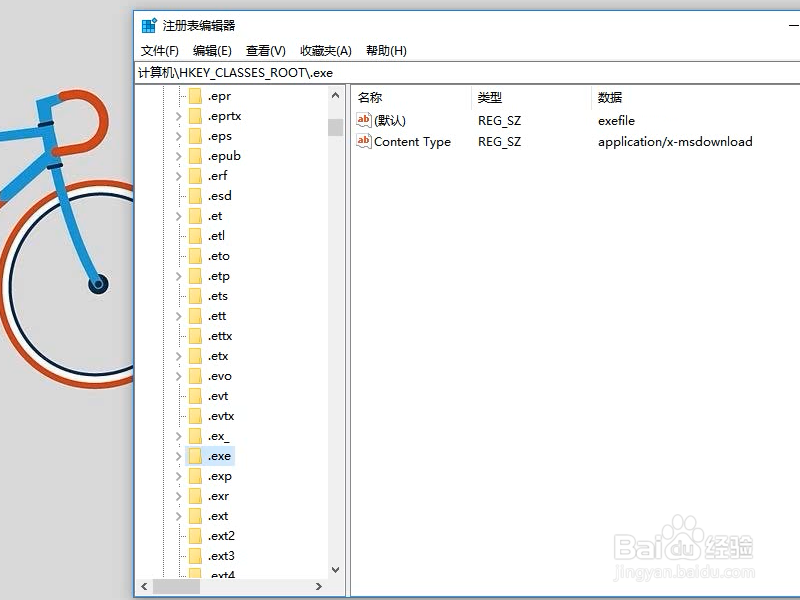Minimize the Registry Editor window
The image size is (800, 600).
(x=794, y=25)
